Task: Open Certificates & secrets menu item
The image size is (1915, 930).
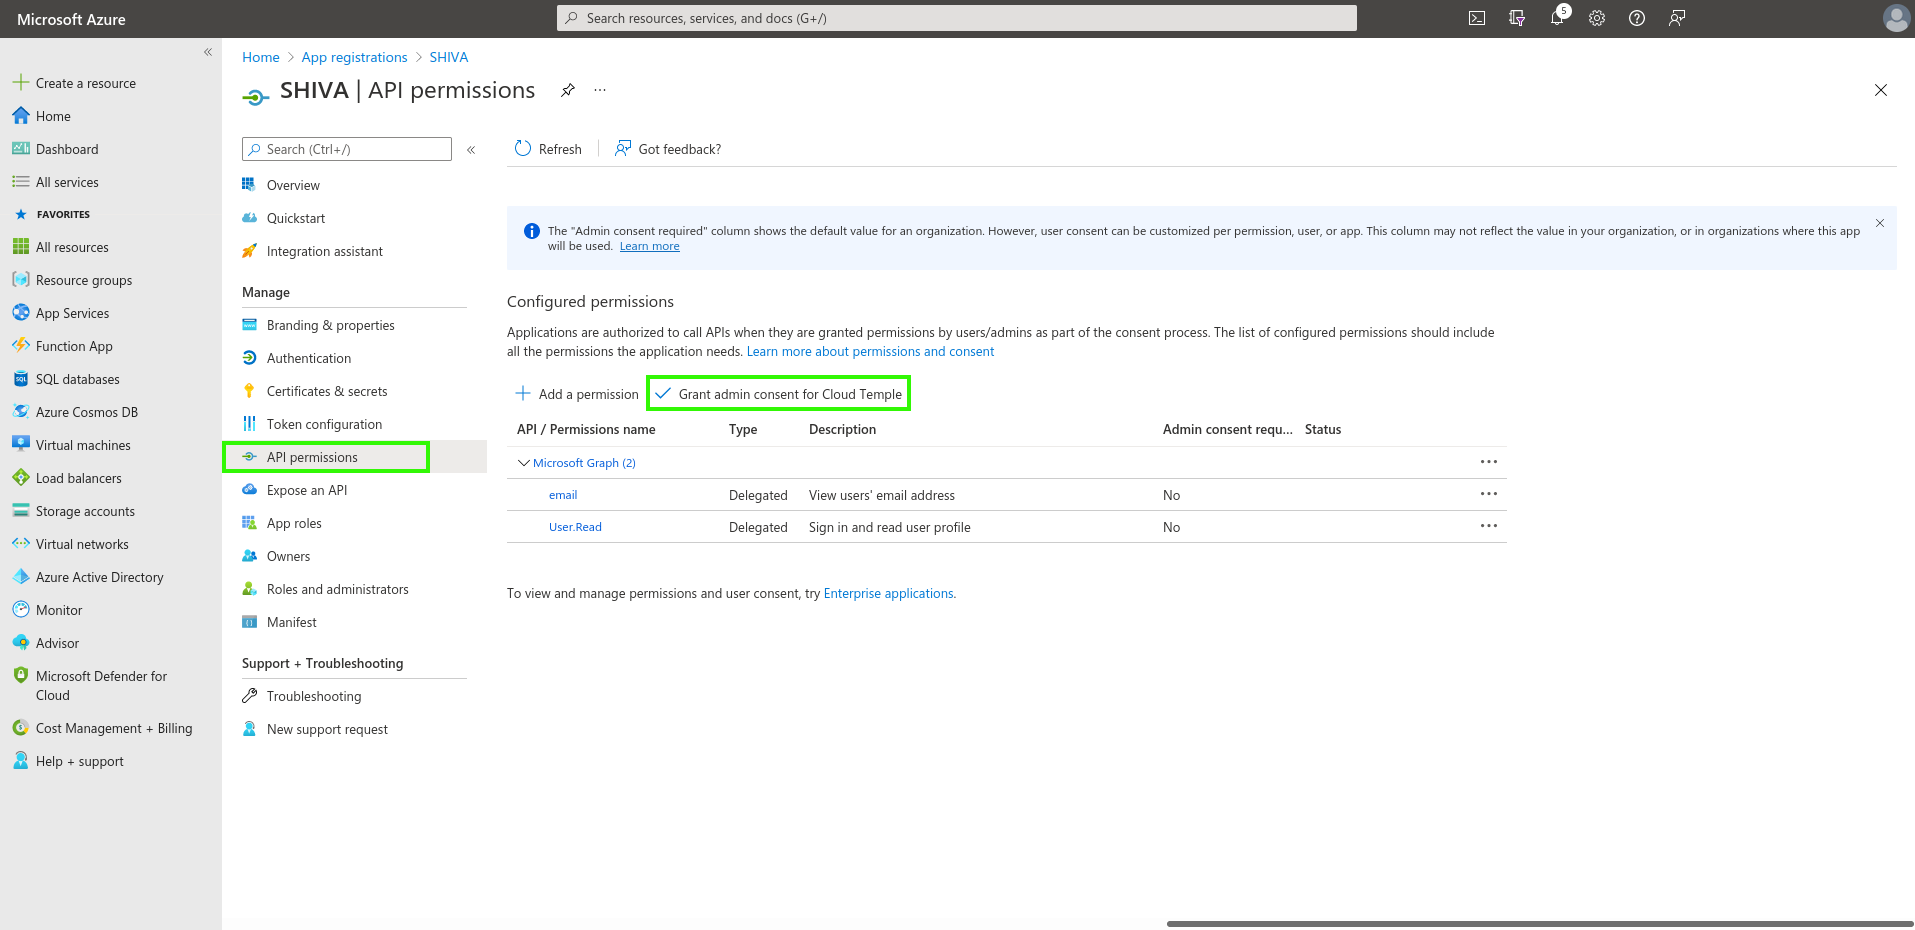Action: [327, 391]
